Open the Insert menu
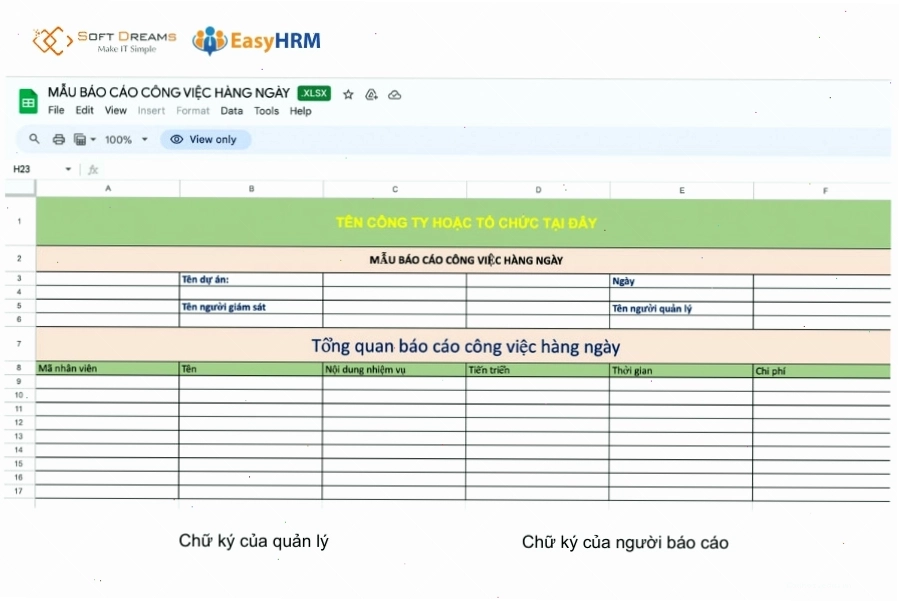Image resolution: width=899 pixels, height=602 pixels. pos(151,111)
